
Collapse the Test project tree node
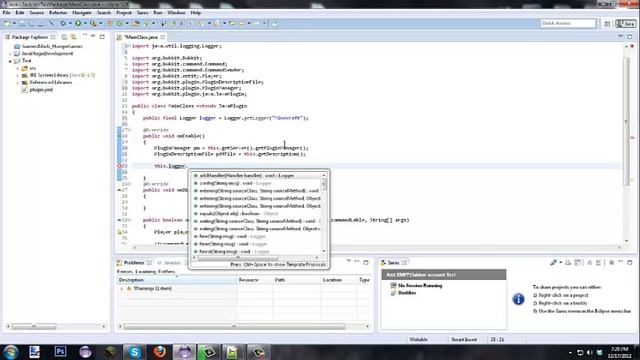[x=10, y=61]
